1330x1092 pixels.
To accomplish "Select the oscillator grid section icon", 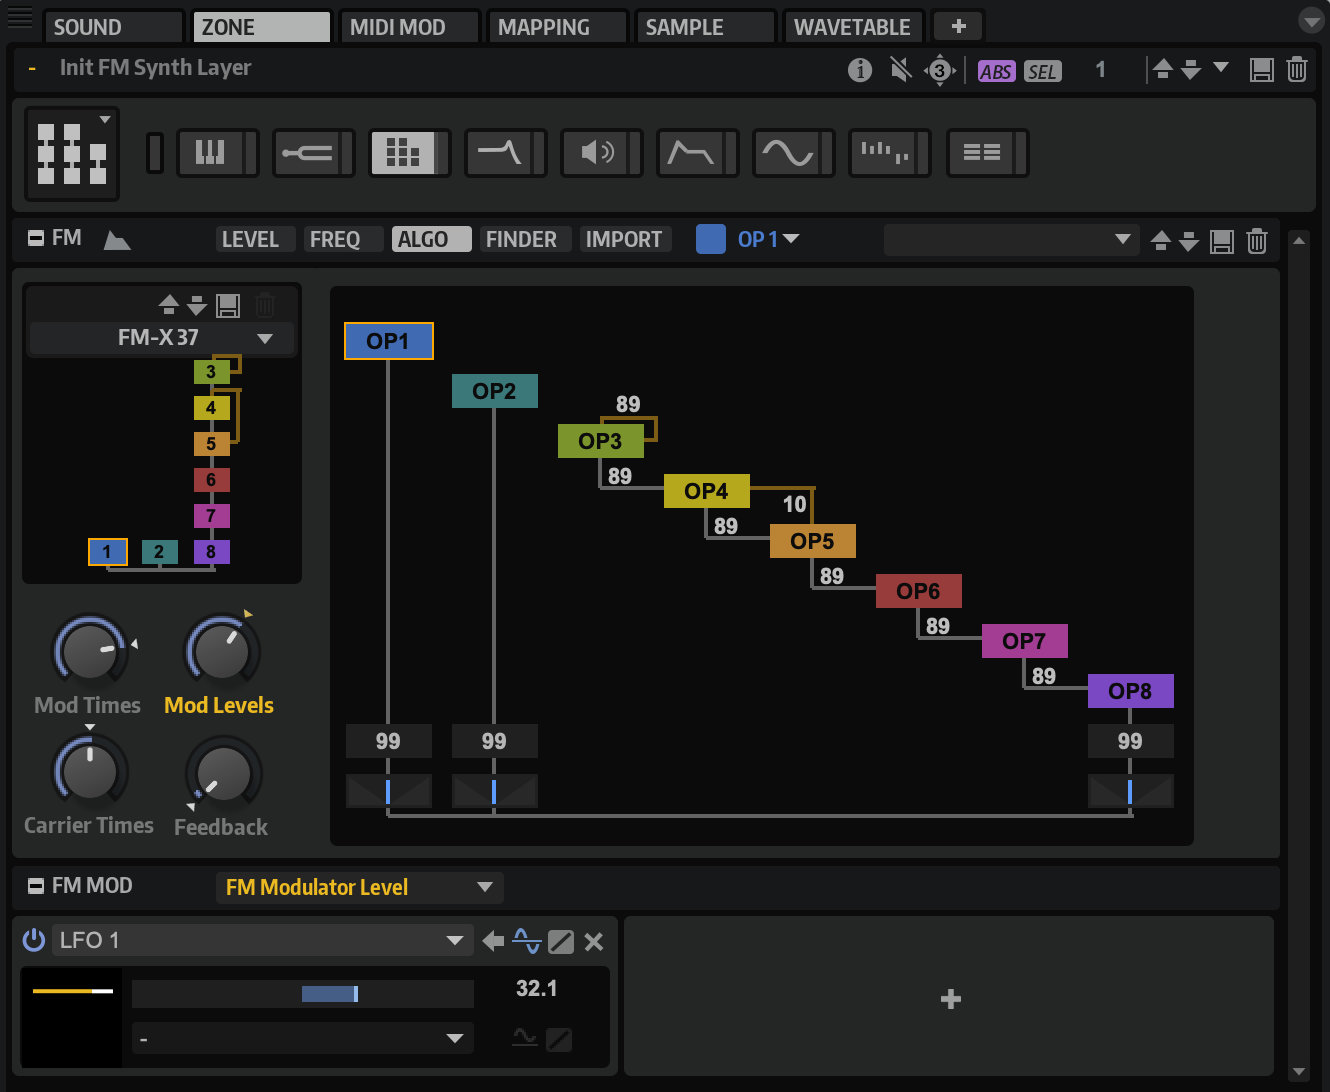I will click(x=403, y=153).
